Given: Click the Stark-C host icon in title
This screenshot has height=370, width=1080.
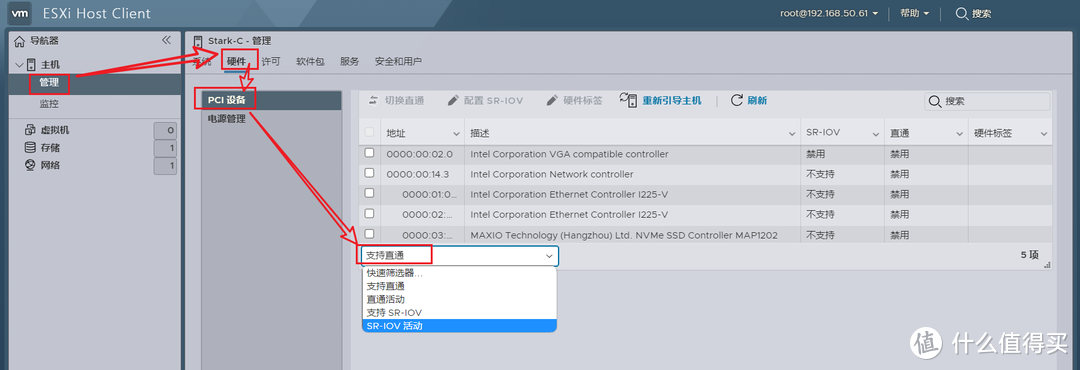Looking at the screenshot, I should click(x=198, y=41).
